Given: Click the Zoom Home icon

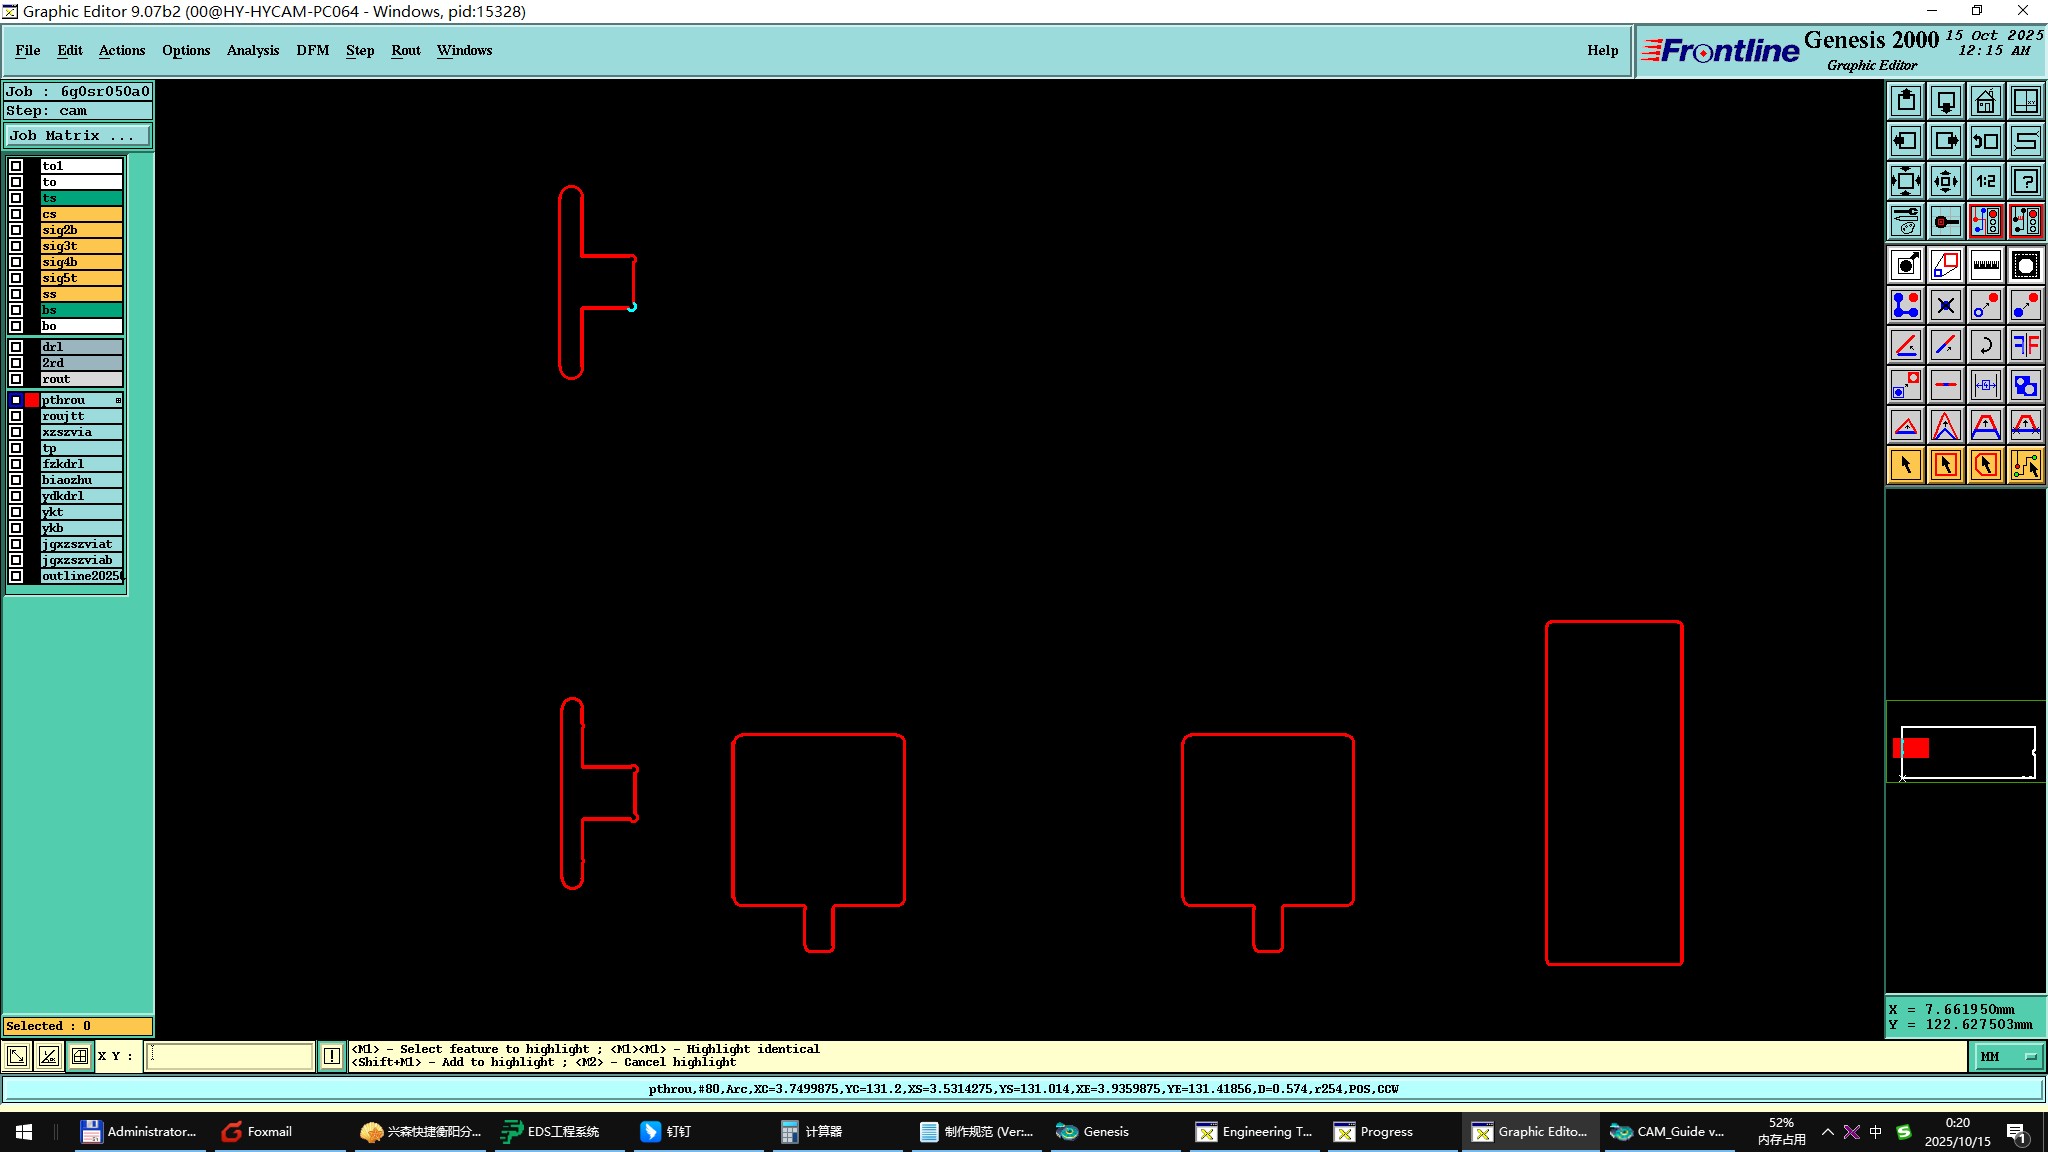Looking at the screenshot, I should tap(1985, 101).
